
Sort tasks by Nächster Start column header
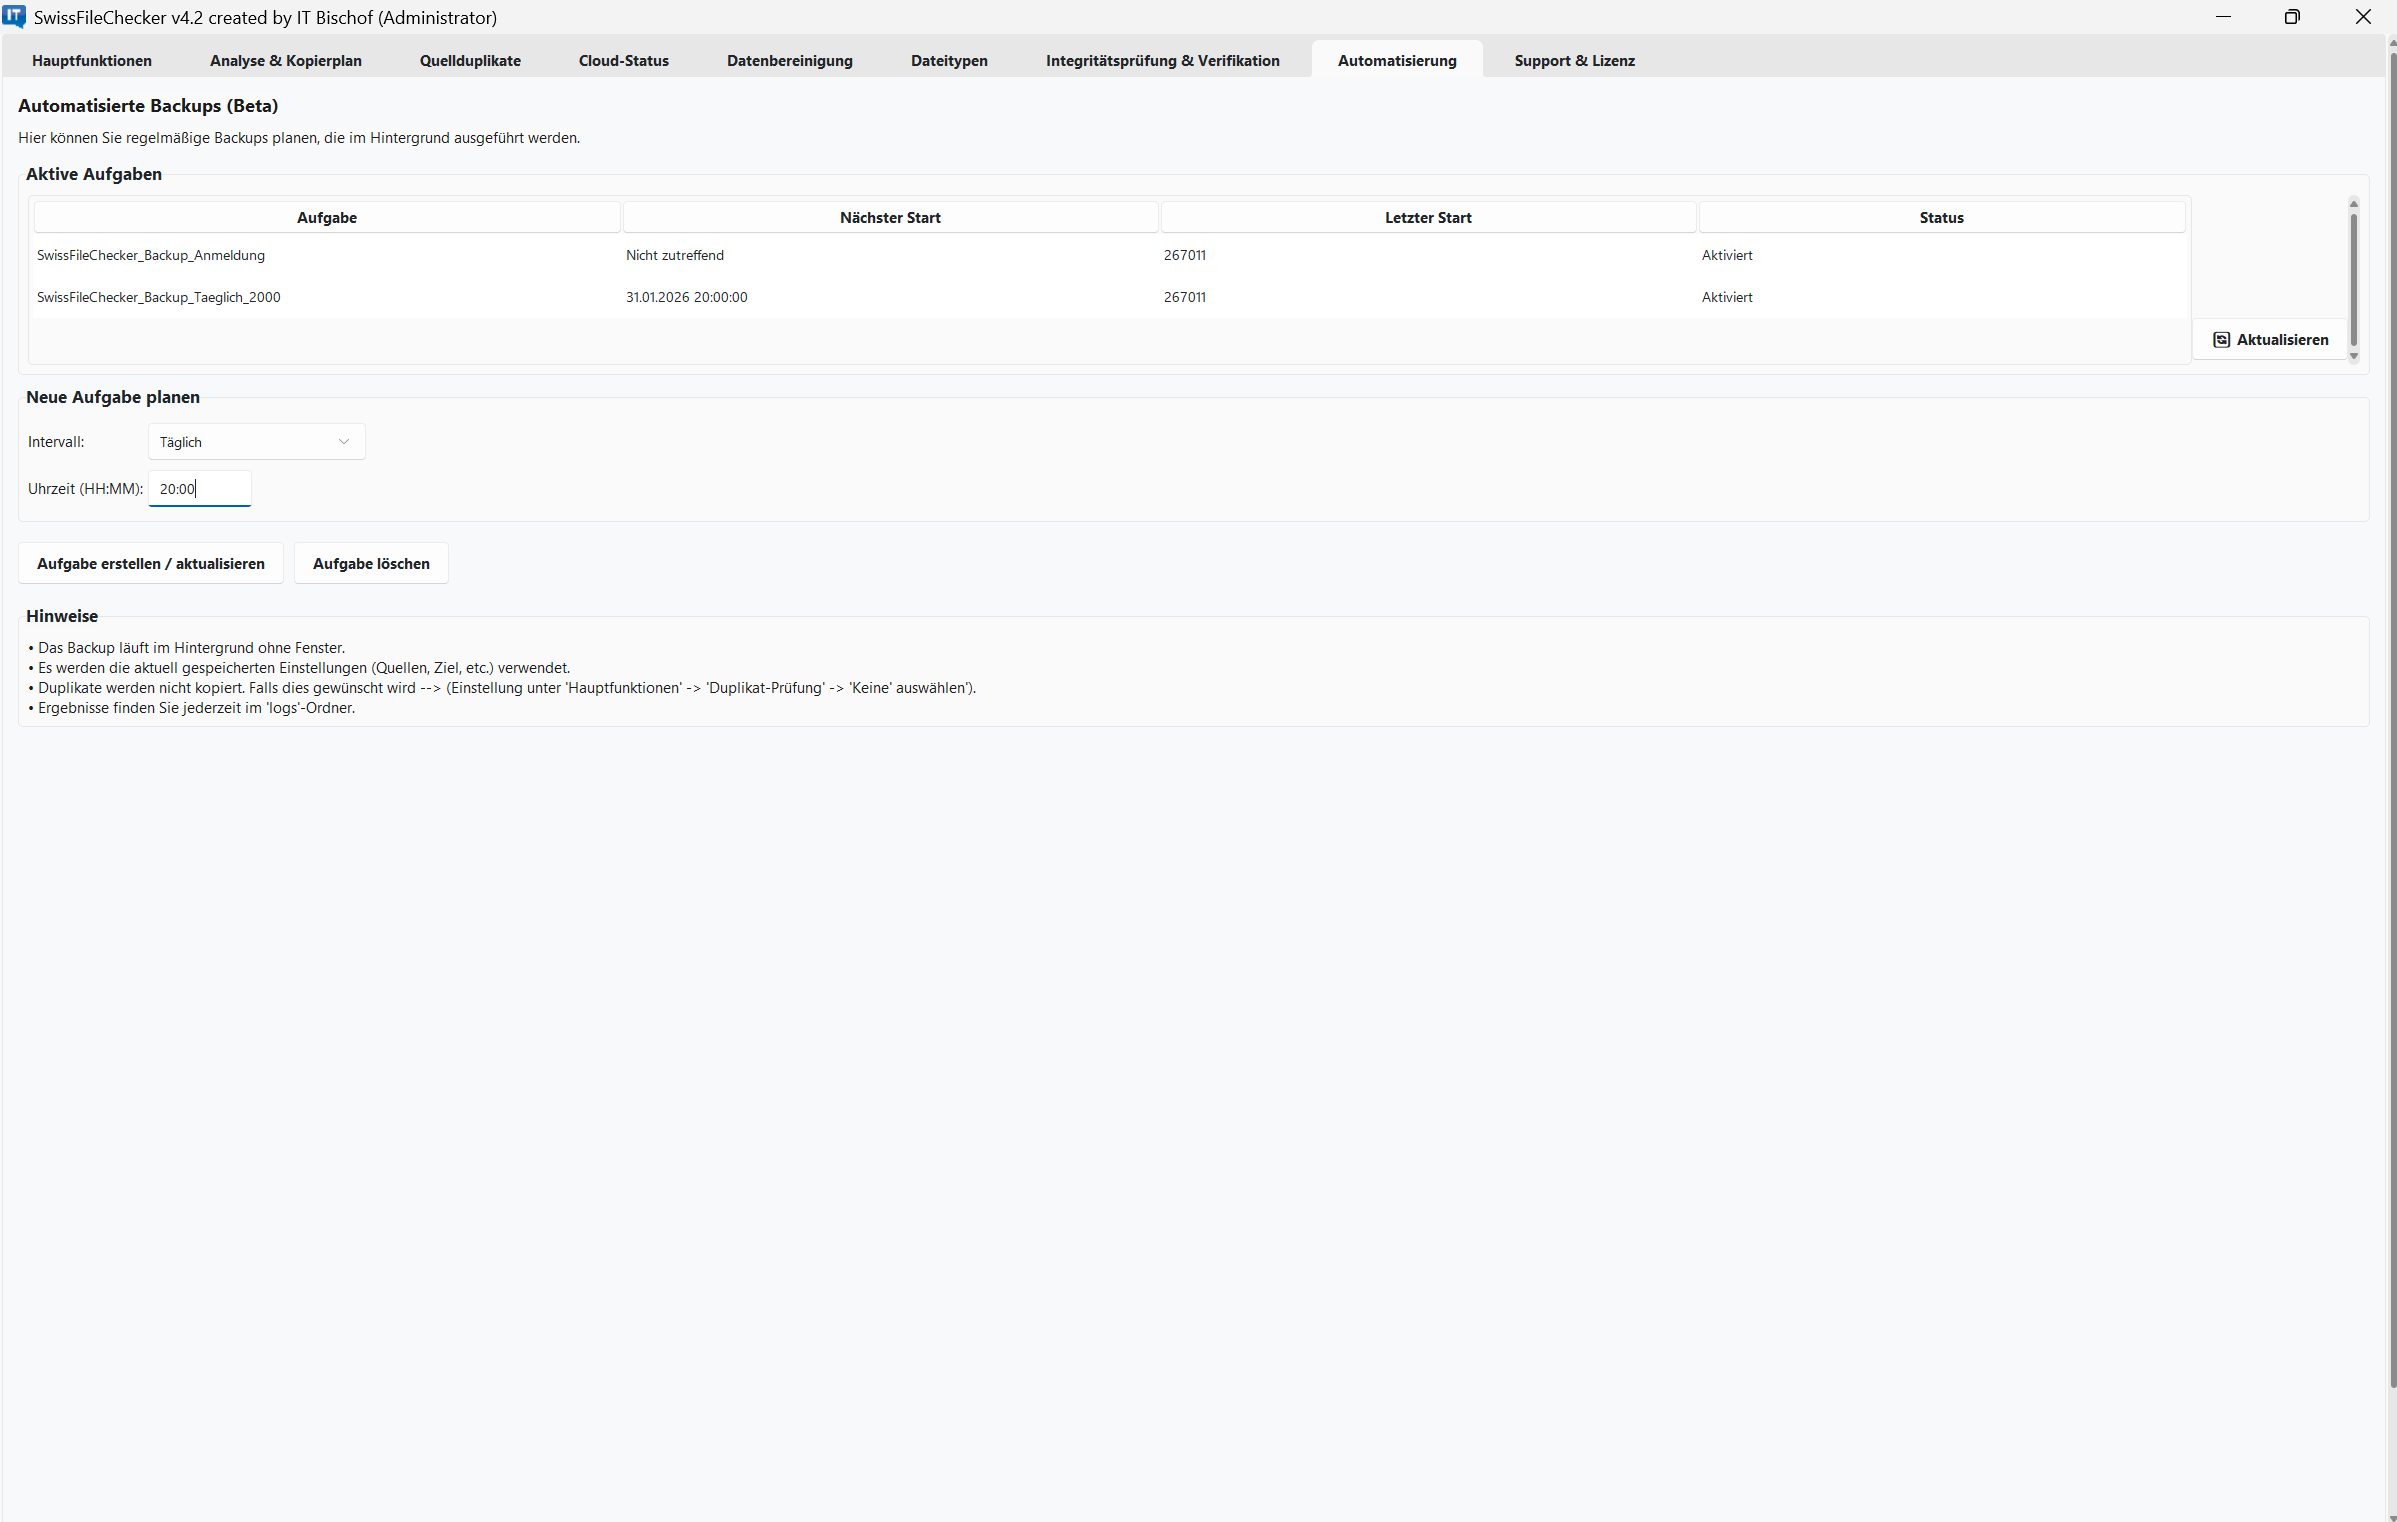[x=890, y=218]
